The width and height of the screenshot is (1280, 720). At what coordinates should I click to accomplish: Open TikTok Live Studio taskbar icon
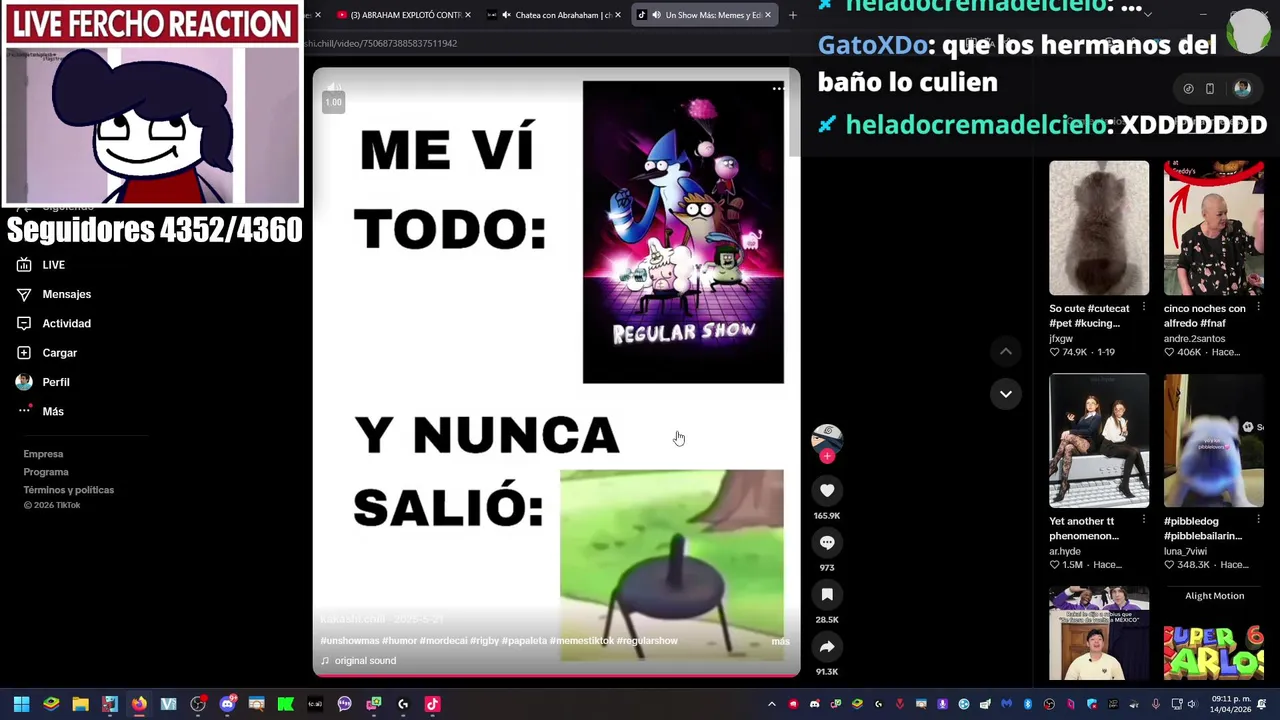pos(432,704)
